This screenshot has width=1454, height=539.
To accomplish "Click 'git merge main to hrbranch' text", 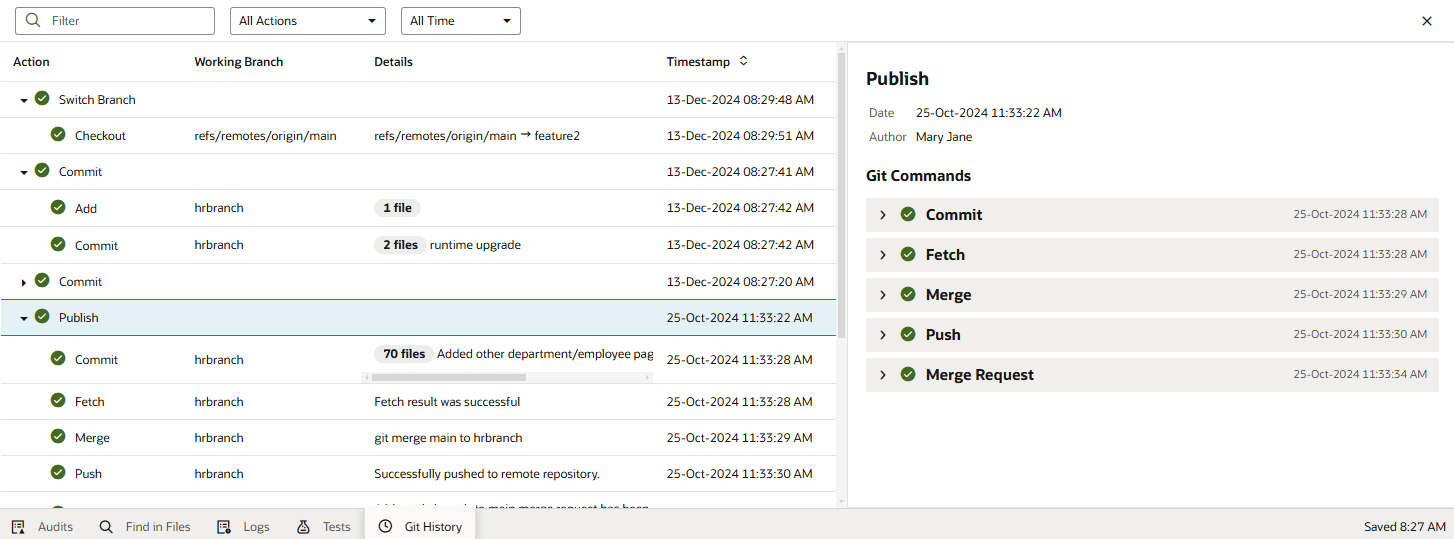I will click(448, 438).
